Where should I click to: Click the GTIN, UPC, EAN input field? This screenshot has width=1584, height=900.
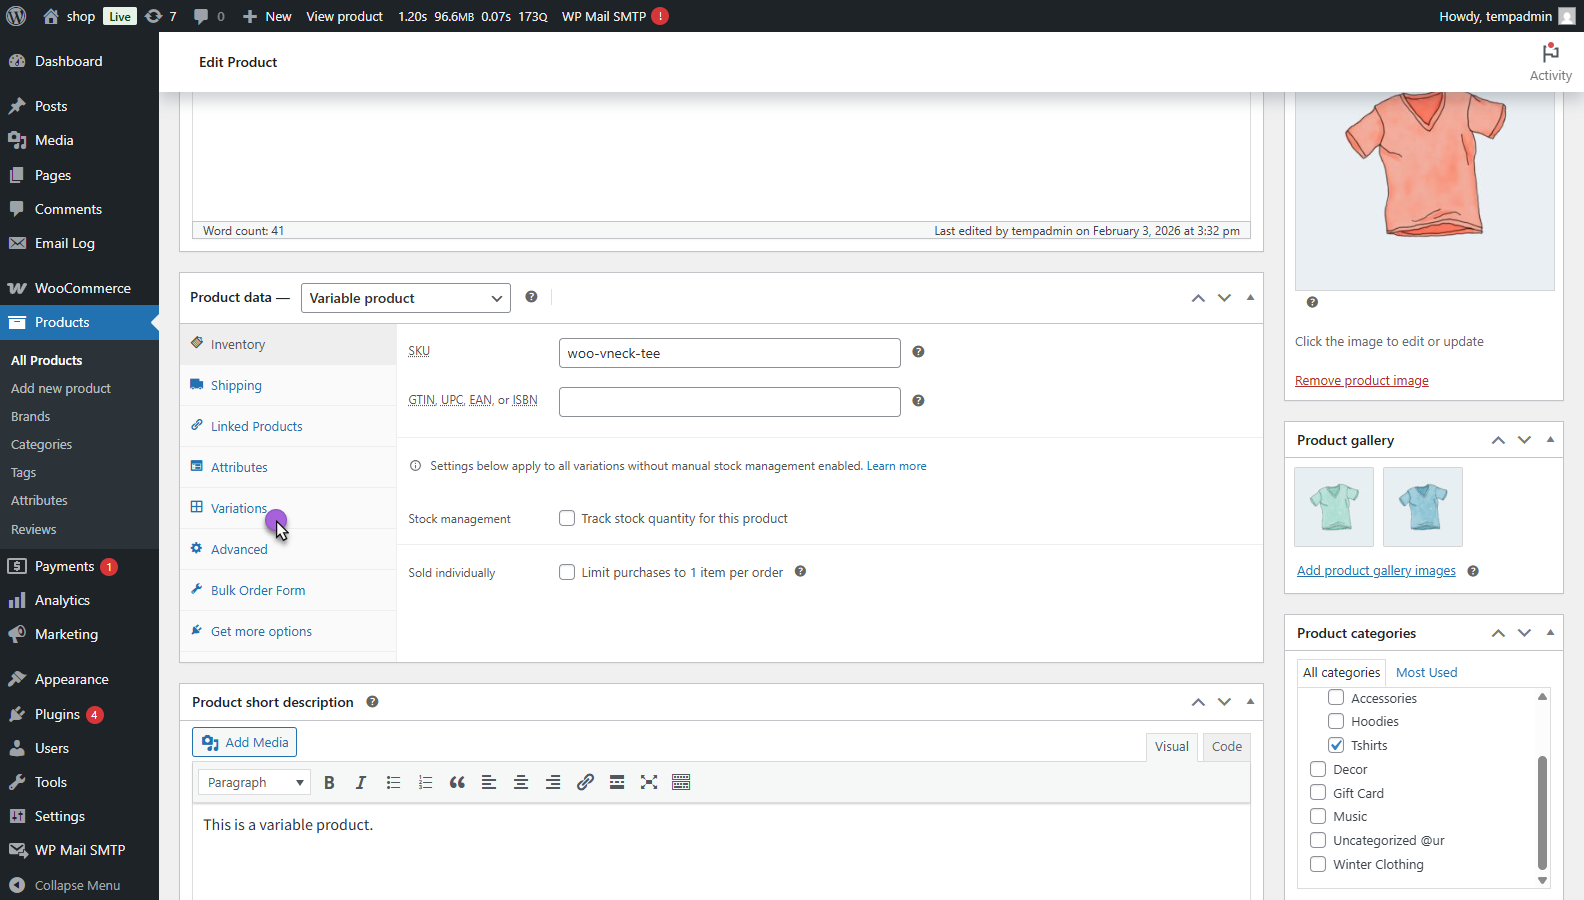[x=729, y=402]
